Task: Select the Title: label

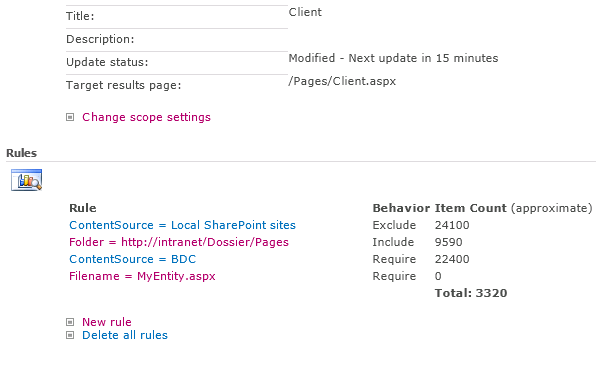Action: (x=80, y=16)
